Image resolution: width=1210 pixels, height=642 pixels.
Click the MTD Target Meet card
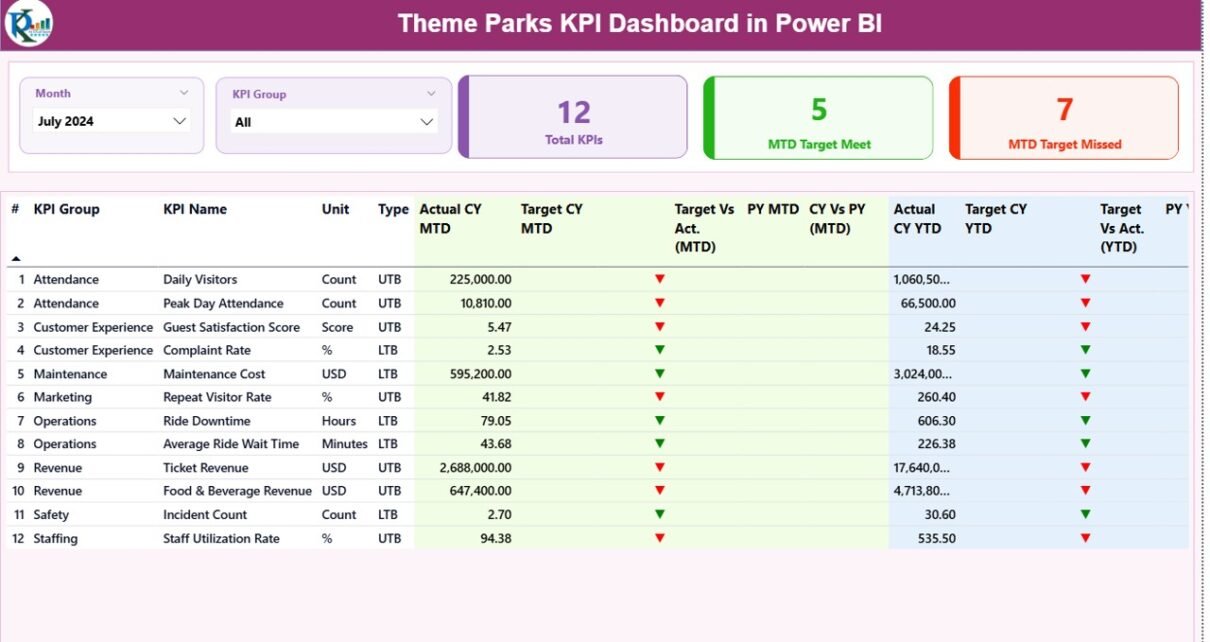819,118
